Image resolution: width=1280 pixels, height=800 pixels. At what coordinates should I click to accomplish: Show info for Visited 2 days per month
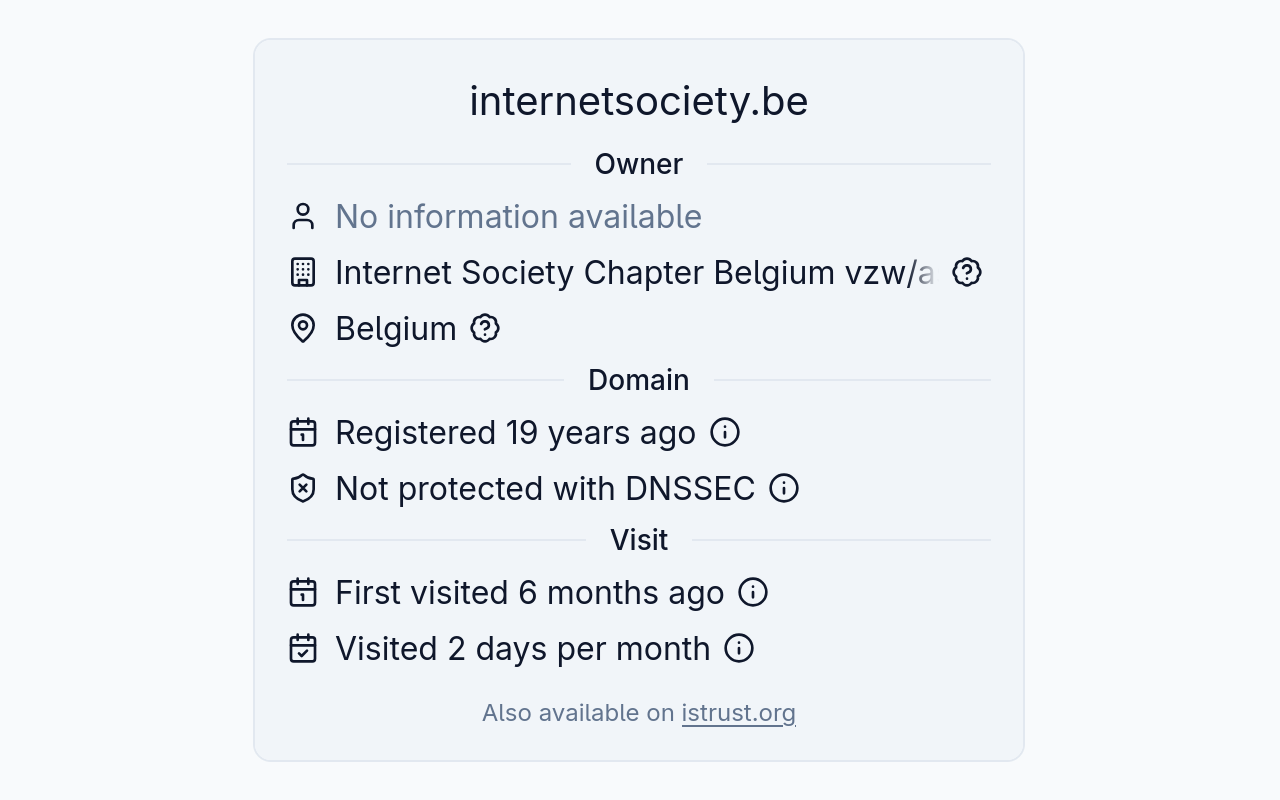[739, 648]
